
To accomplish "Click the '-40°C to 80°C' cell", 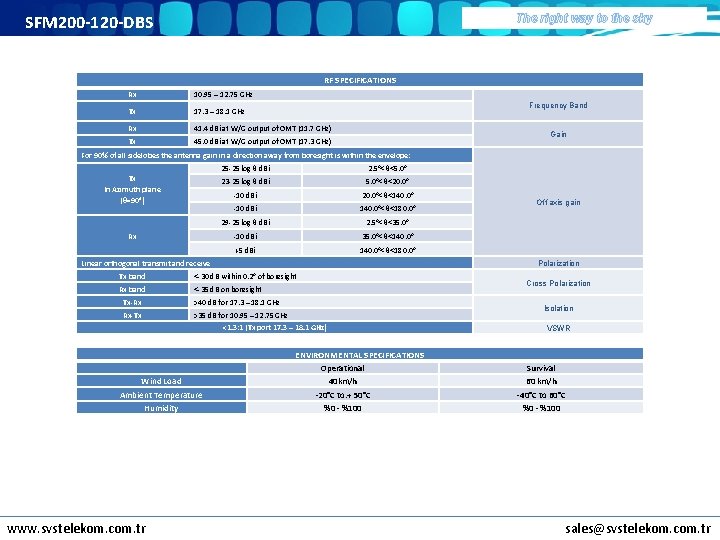I will (x=541, y=394).
